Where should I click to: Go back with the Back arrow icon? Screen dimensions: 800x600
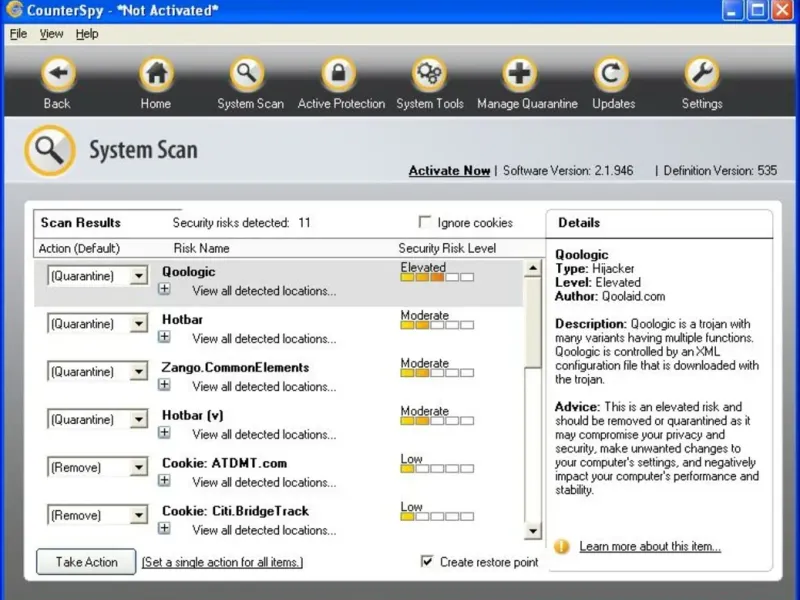58,74
